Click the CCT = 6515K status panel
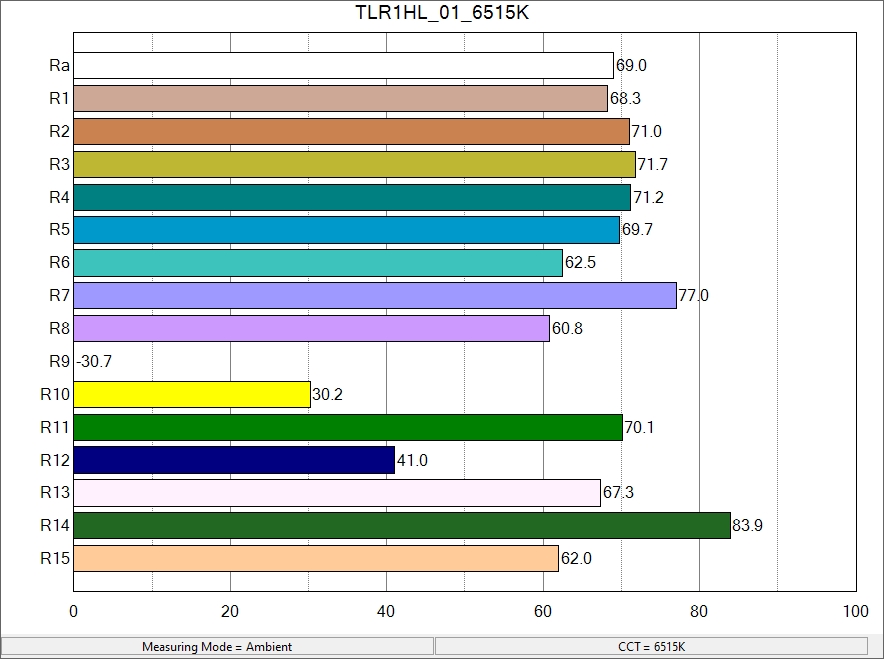 [x=652, y=647]
